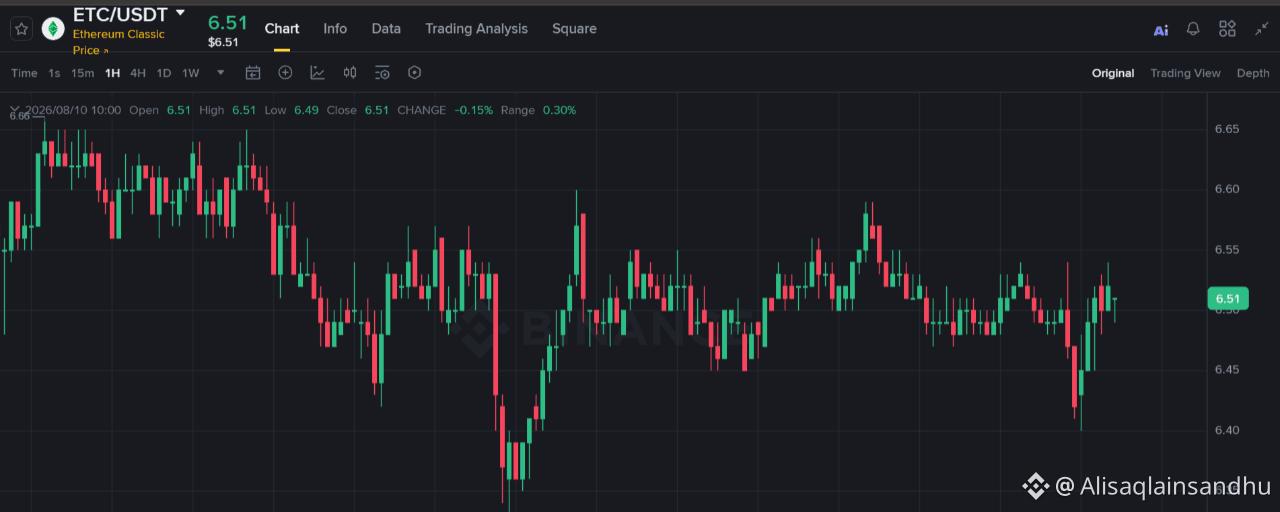
Task: Switch to the Chart tab
Action: coord(282,29)
